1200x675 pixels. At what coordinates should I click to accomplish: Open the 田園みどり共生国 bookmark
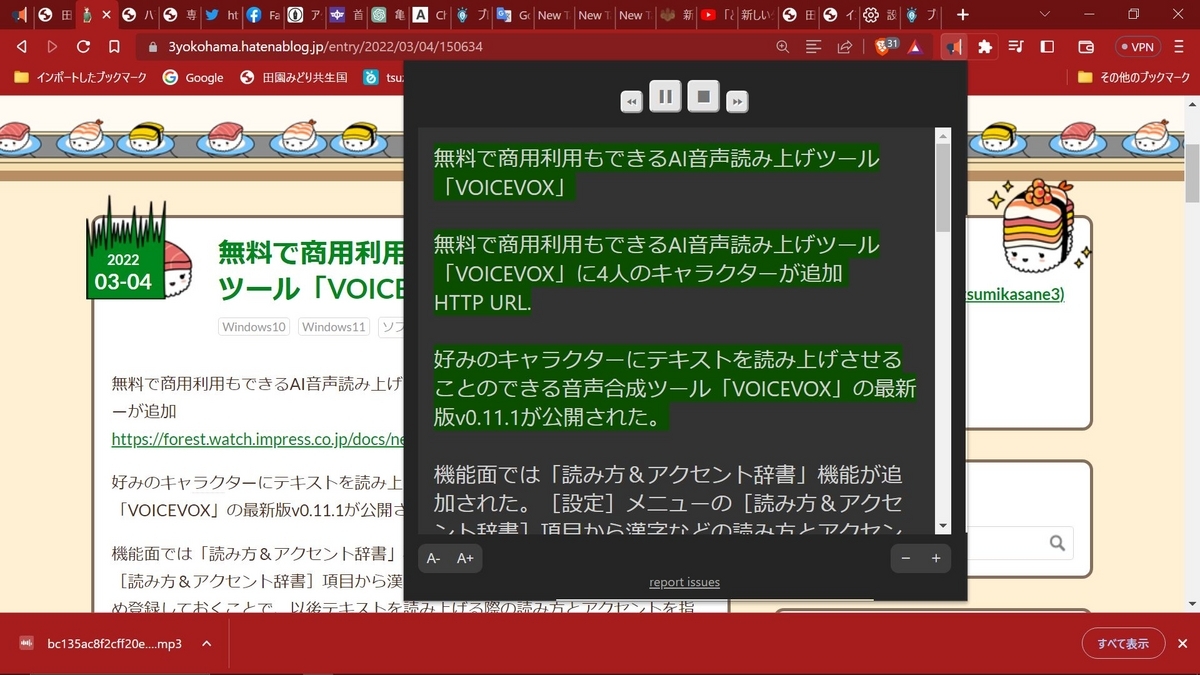tap(293, 77)
